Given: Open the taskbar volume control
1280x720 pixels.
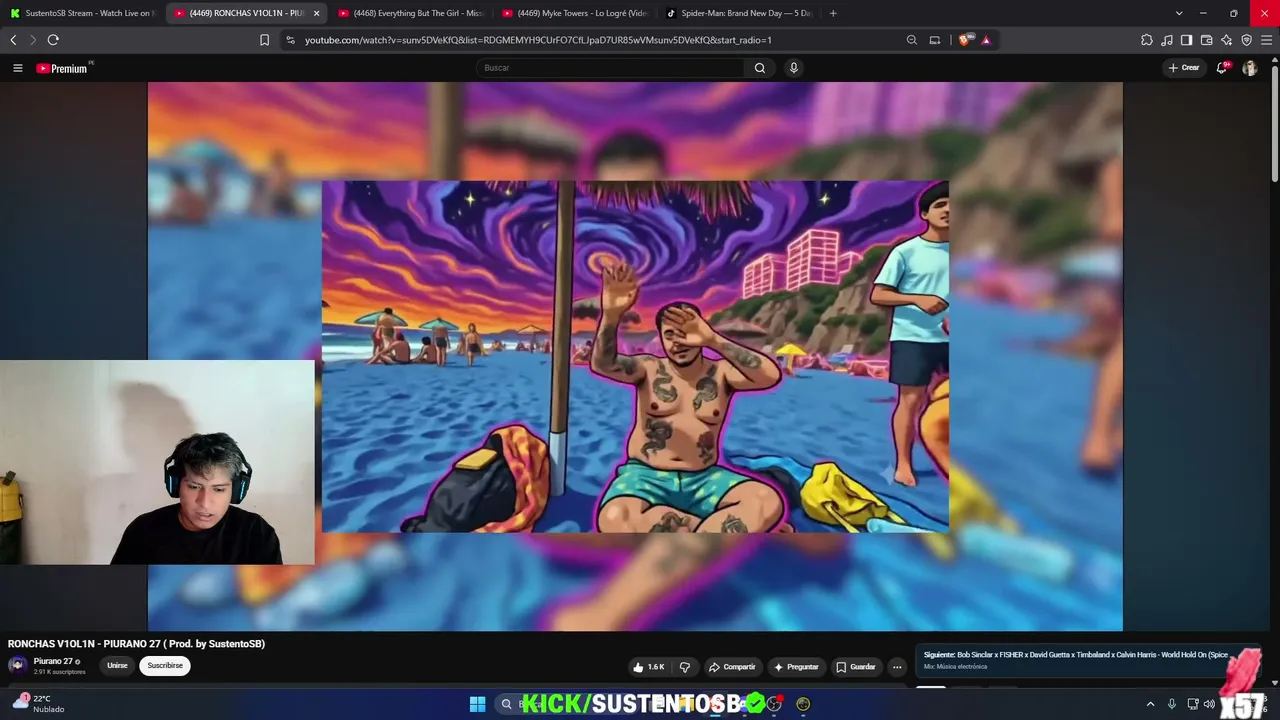Looking at the screenshot, I should pyautogui.click(x=1209, y=704).
